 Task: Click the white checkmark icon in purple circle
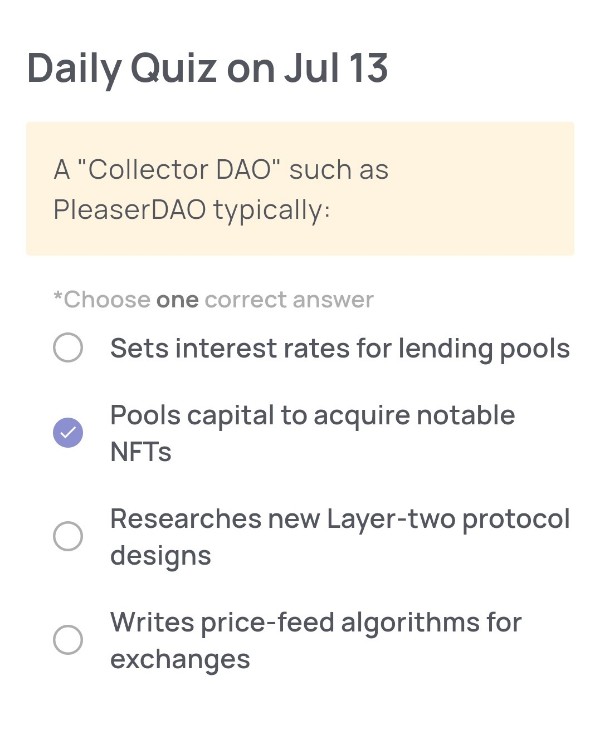click(68, 433)
